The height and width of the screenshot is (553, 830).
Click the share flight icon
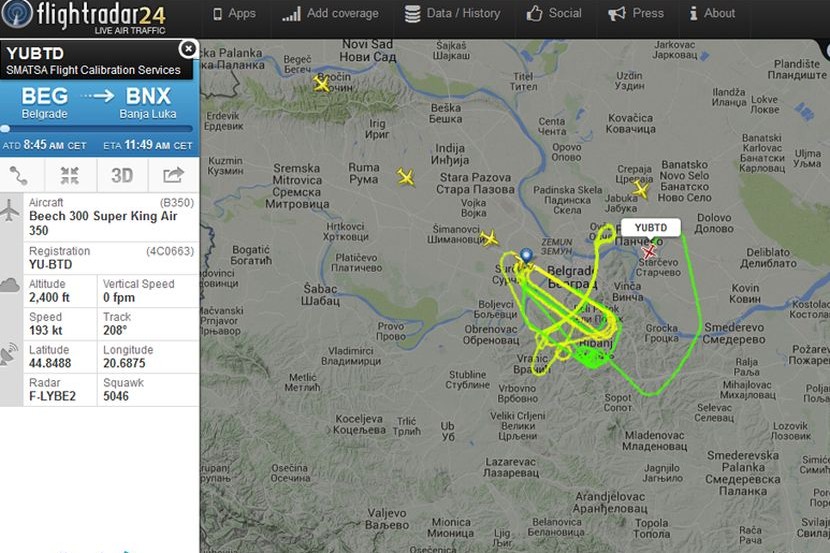coord(173,175)
